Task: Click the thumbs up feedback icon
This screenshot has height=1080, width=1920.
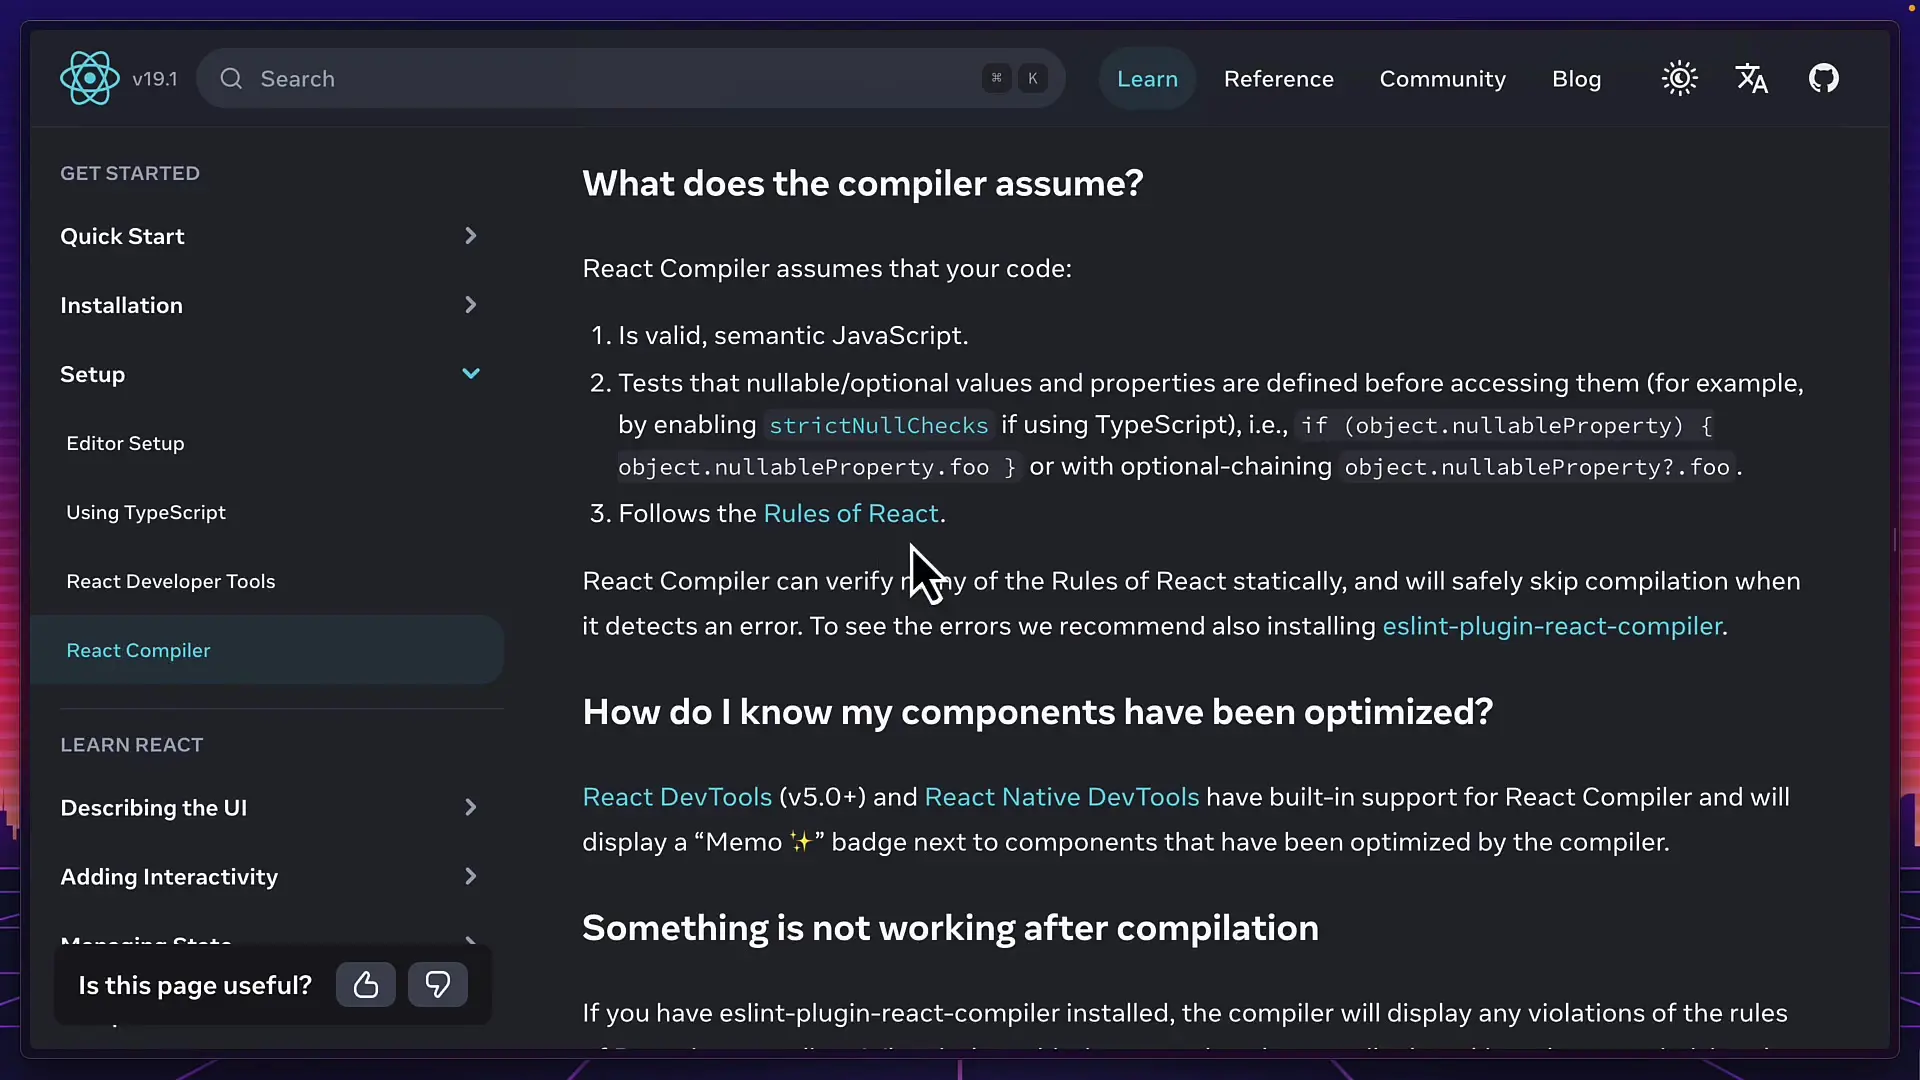Action: [x=366, y=985]
